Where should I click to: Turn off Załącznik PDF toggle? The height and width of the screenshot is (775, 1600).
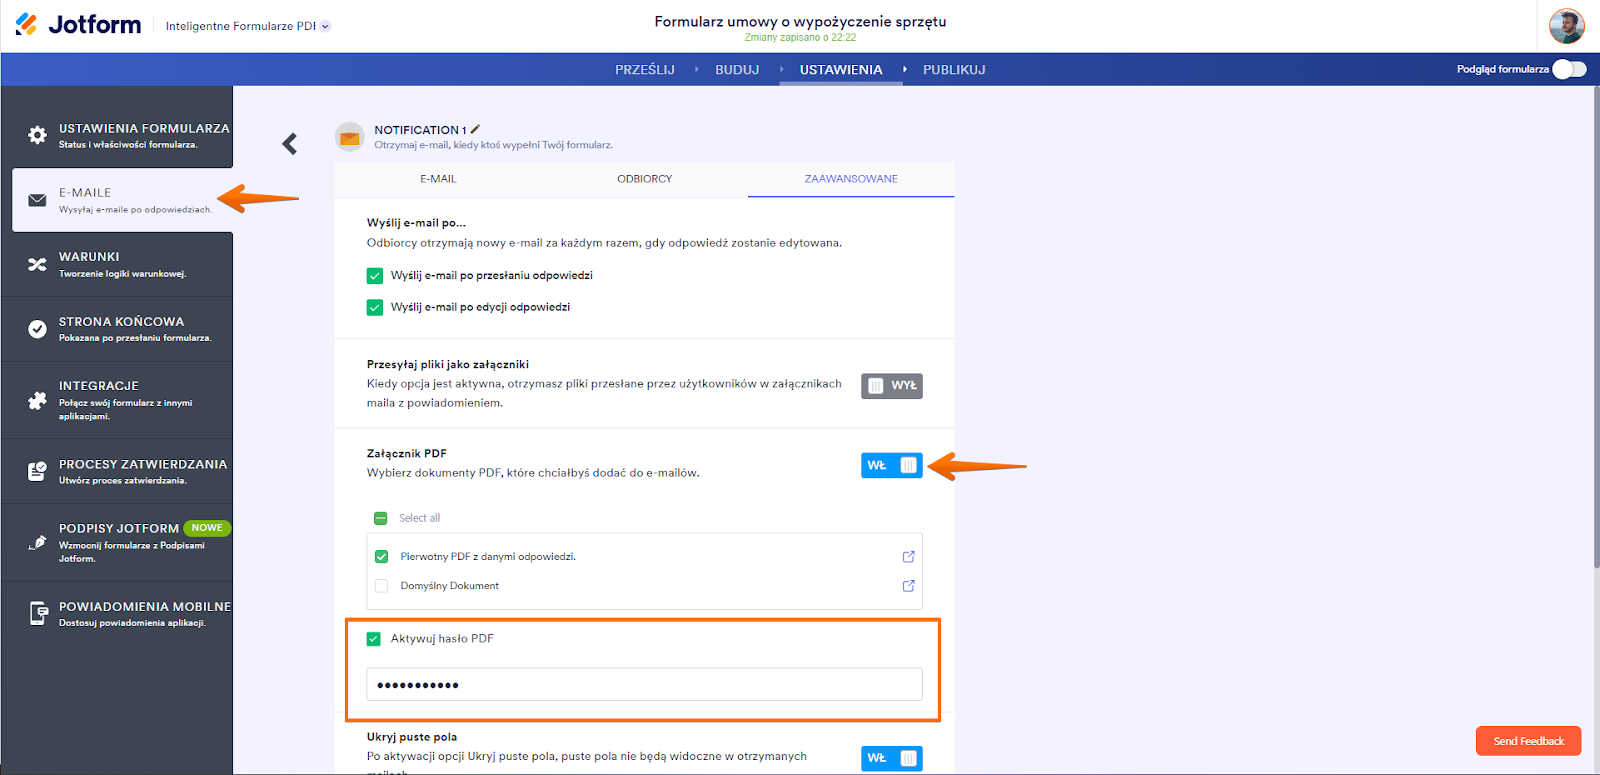[891, 465]
